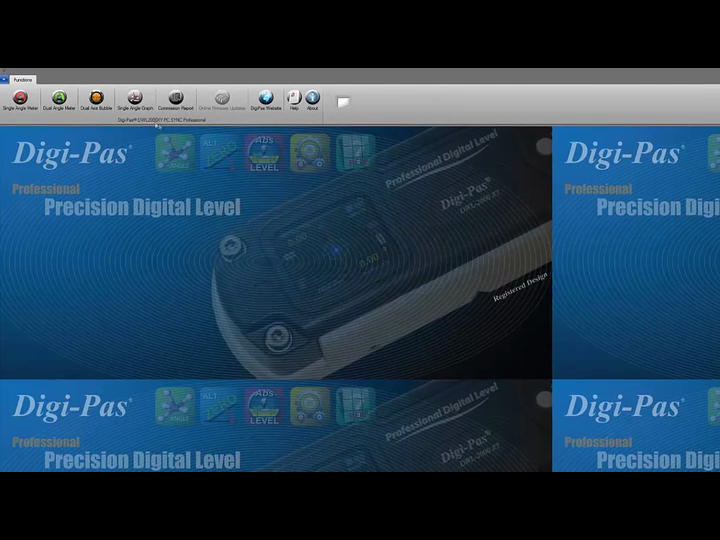Select the Dual Axis Bubble view
Viewport: 720px width, 540px height.
(x=97, y=99)
